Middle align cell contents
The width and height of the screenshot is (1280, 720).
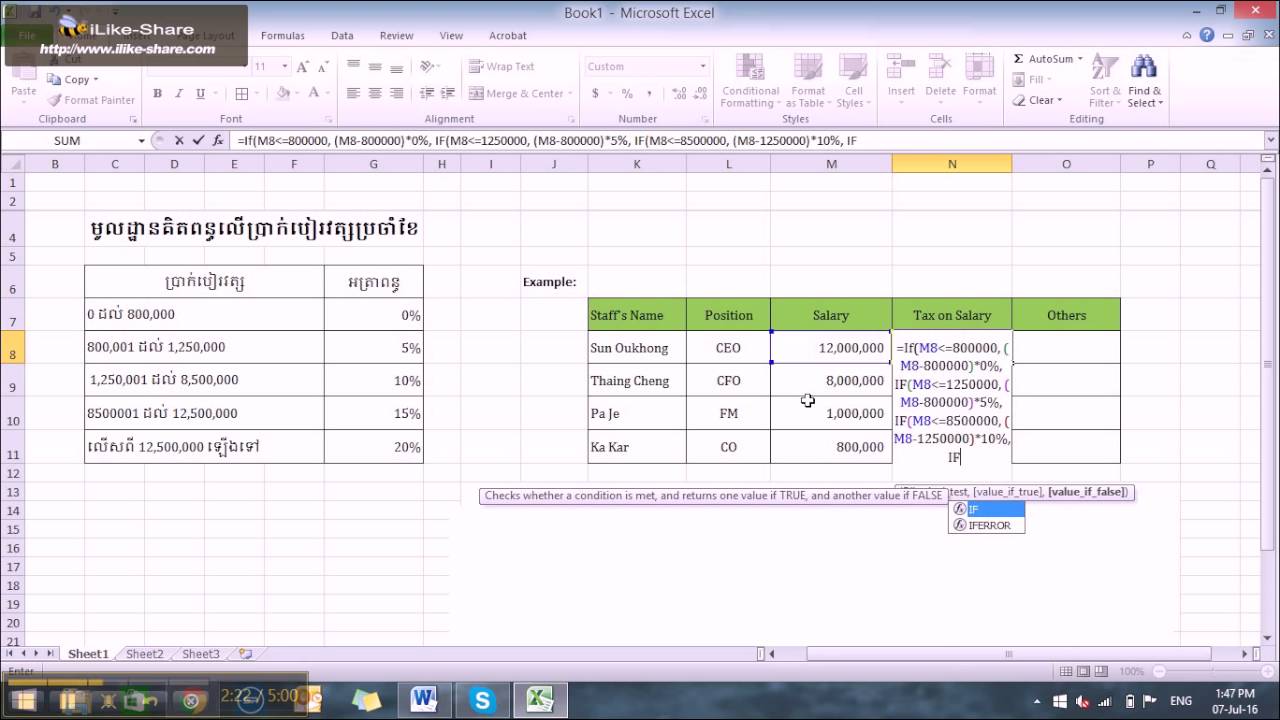[x=375, y=66]
